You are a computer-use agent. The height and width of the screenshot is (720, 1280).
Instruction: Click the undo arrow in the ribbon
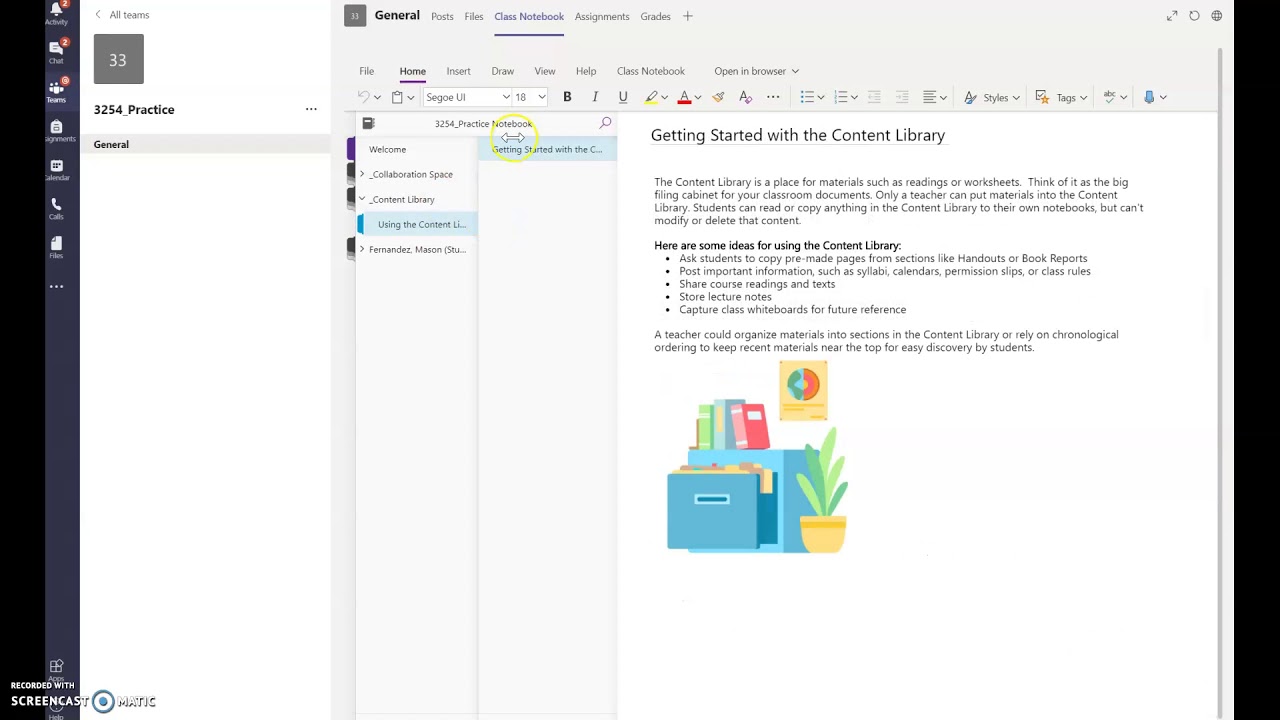point(364,97)
